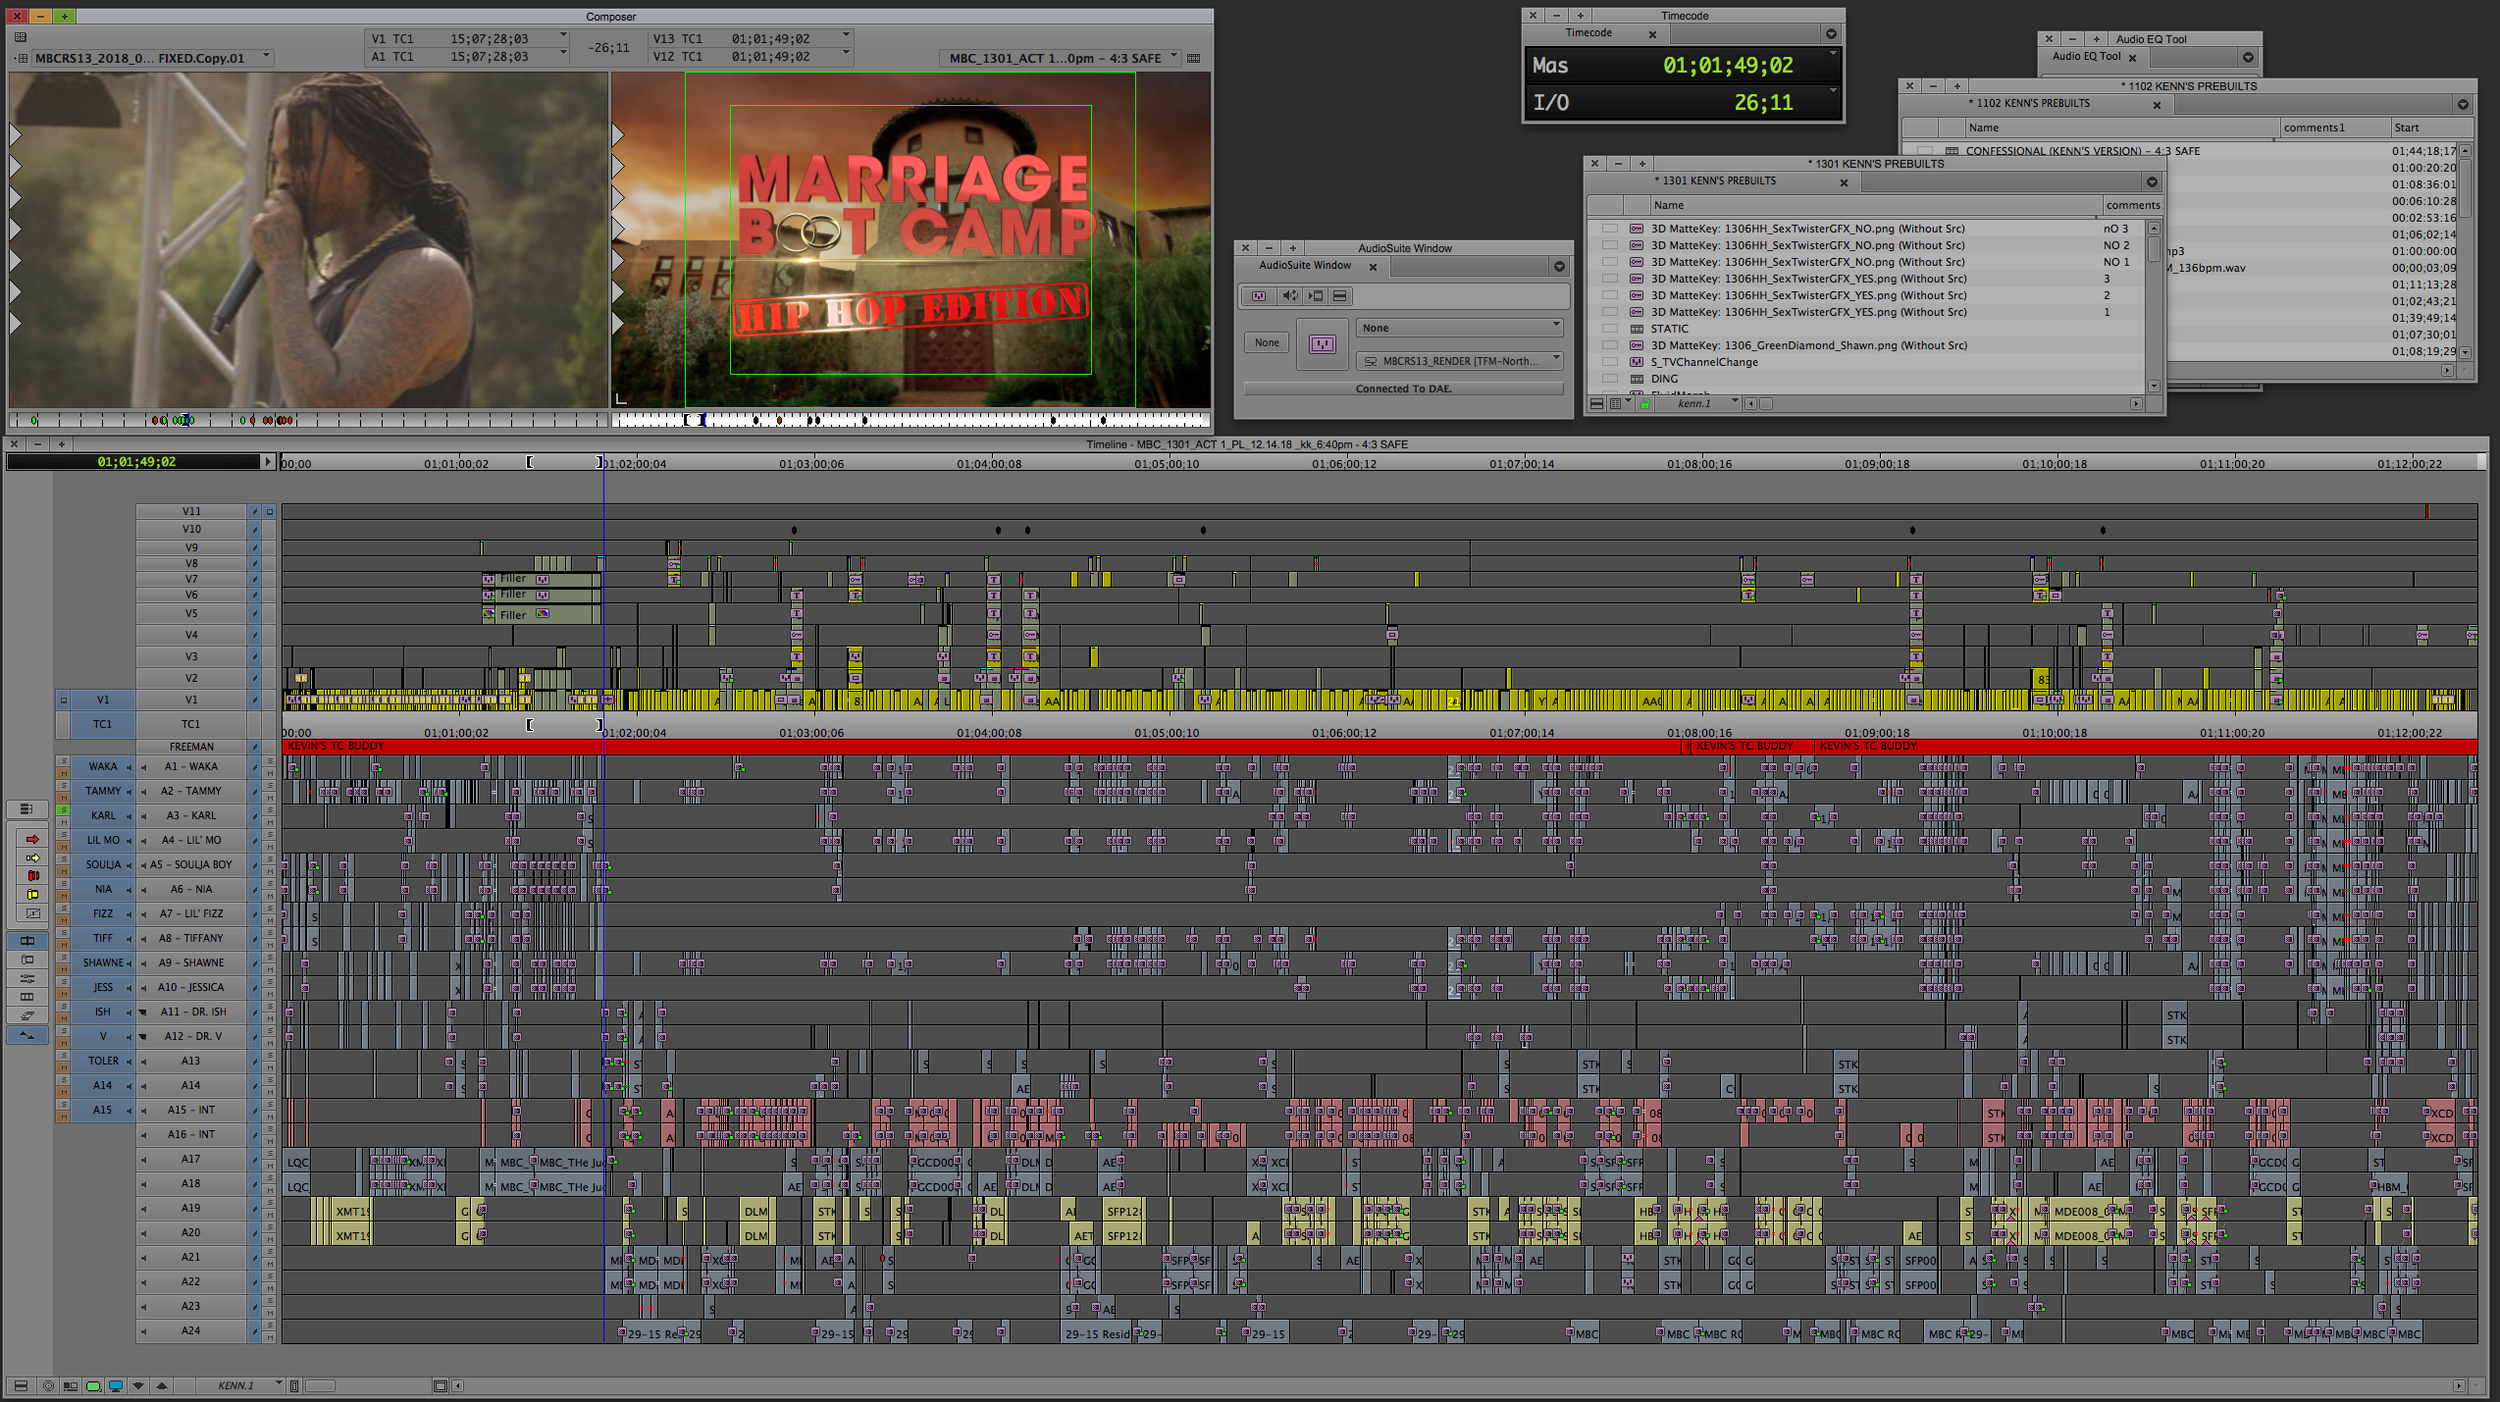The height and width of the screenshot is (1402, 2500).
Task: Open the Timecode window panel menu arrow
Action: tap(1831, 34)
